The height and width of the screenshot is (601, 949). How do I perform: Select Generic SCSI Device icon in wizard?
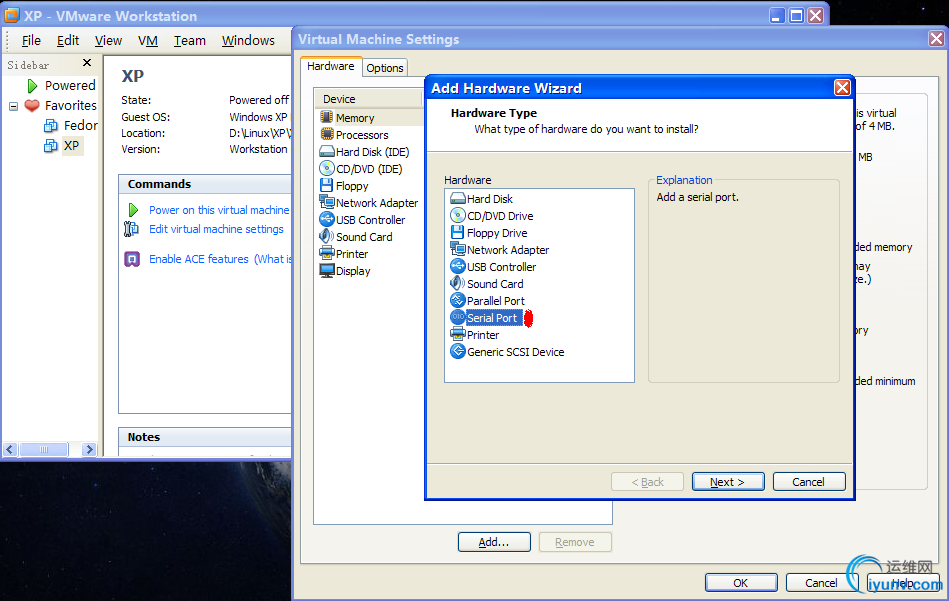[x=458, y=351]
